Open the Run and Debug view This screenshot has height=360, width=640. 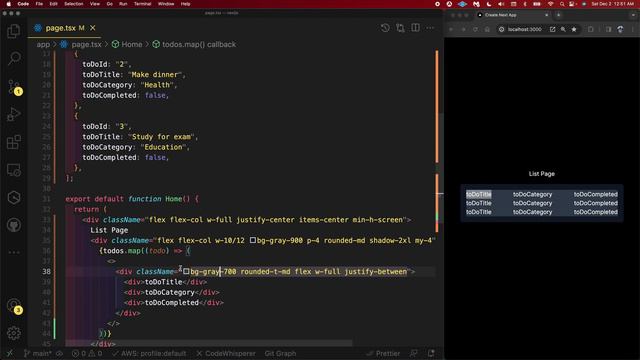point(14,114)
